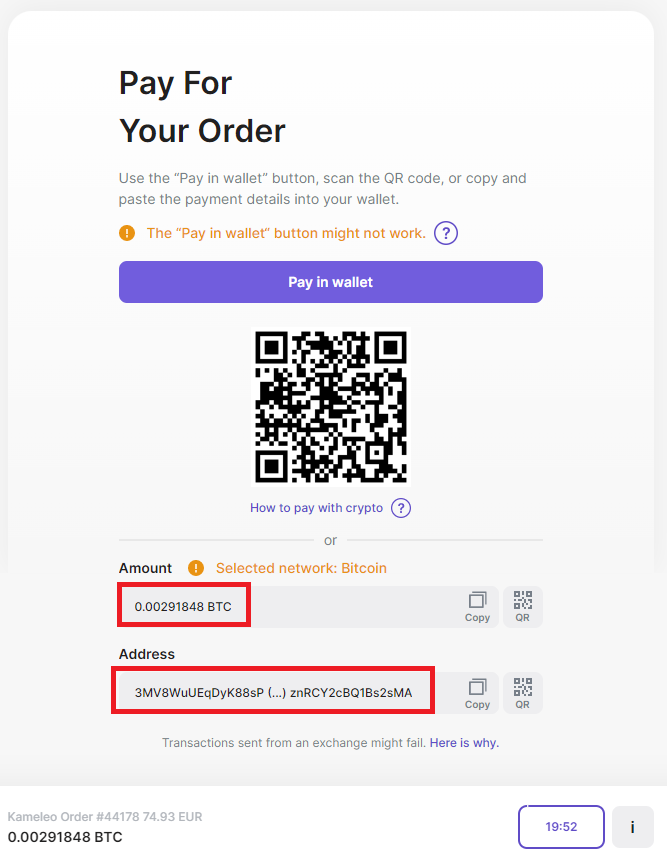
Task: Click the Kameleo Order #44178 label
Action: coord(105,817)
